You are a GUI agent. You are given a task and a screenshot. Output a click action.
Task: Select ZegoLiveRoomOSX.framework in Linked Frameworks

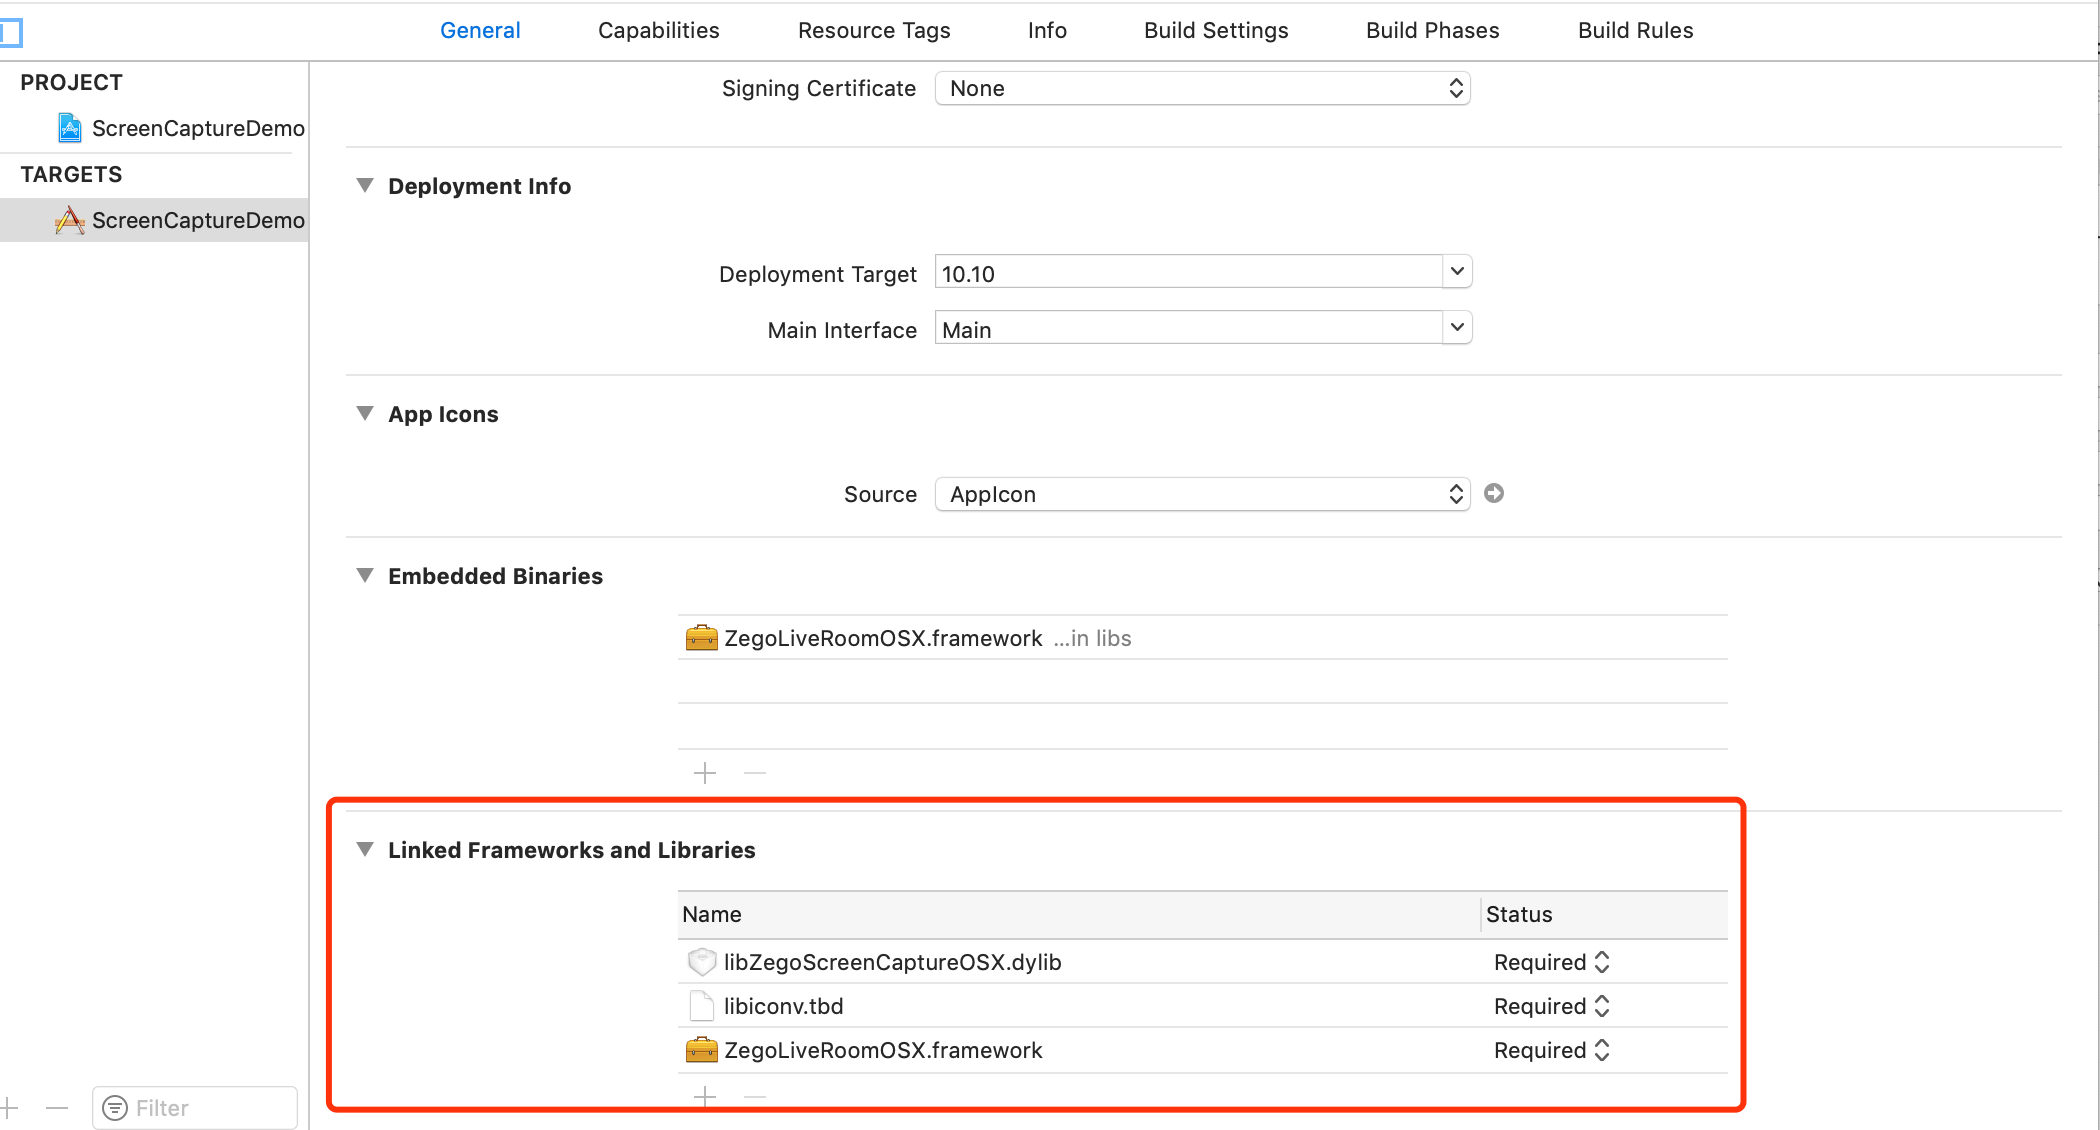(x=1203, y=1050)
